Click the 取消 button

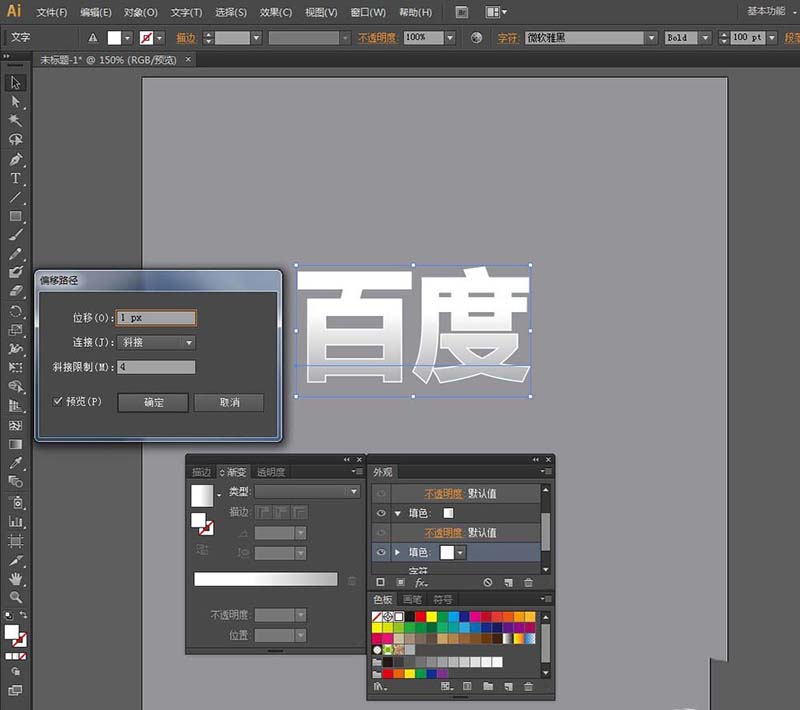[x=229, y=402]
